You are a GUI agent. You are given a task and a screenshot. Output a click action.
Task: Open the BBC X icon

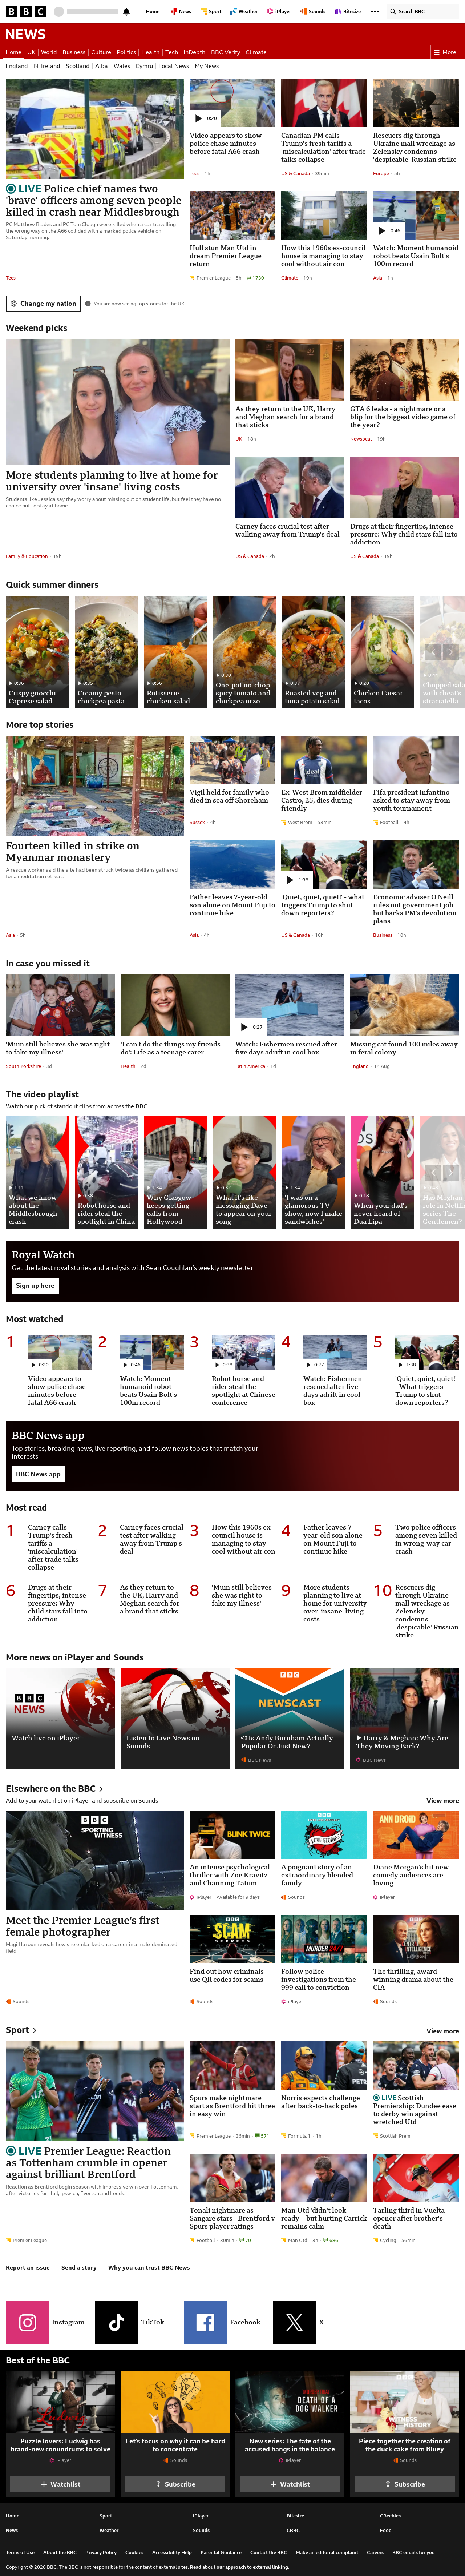[x=294, y=2322]
